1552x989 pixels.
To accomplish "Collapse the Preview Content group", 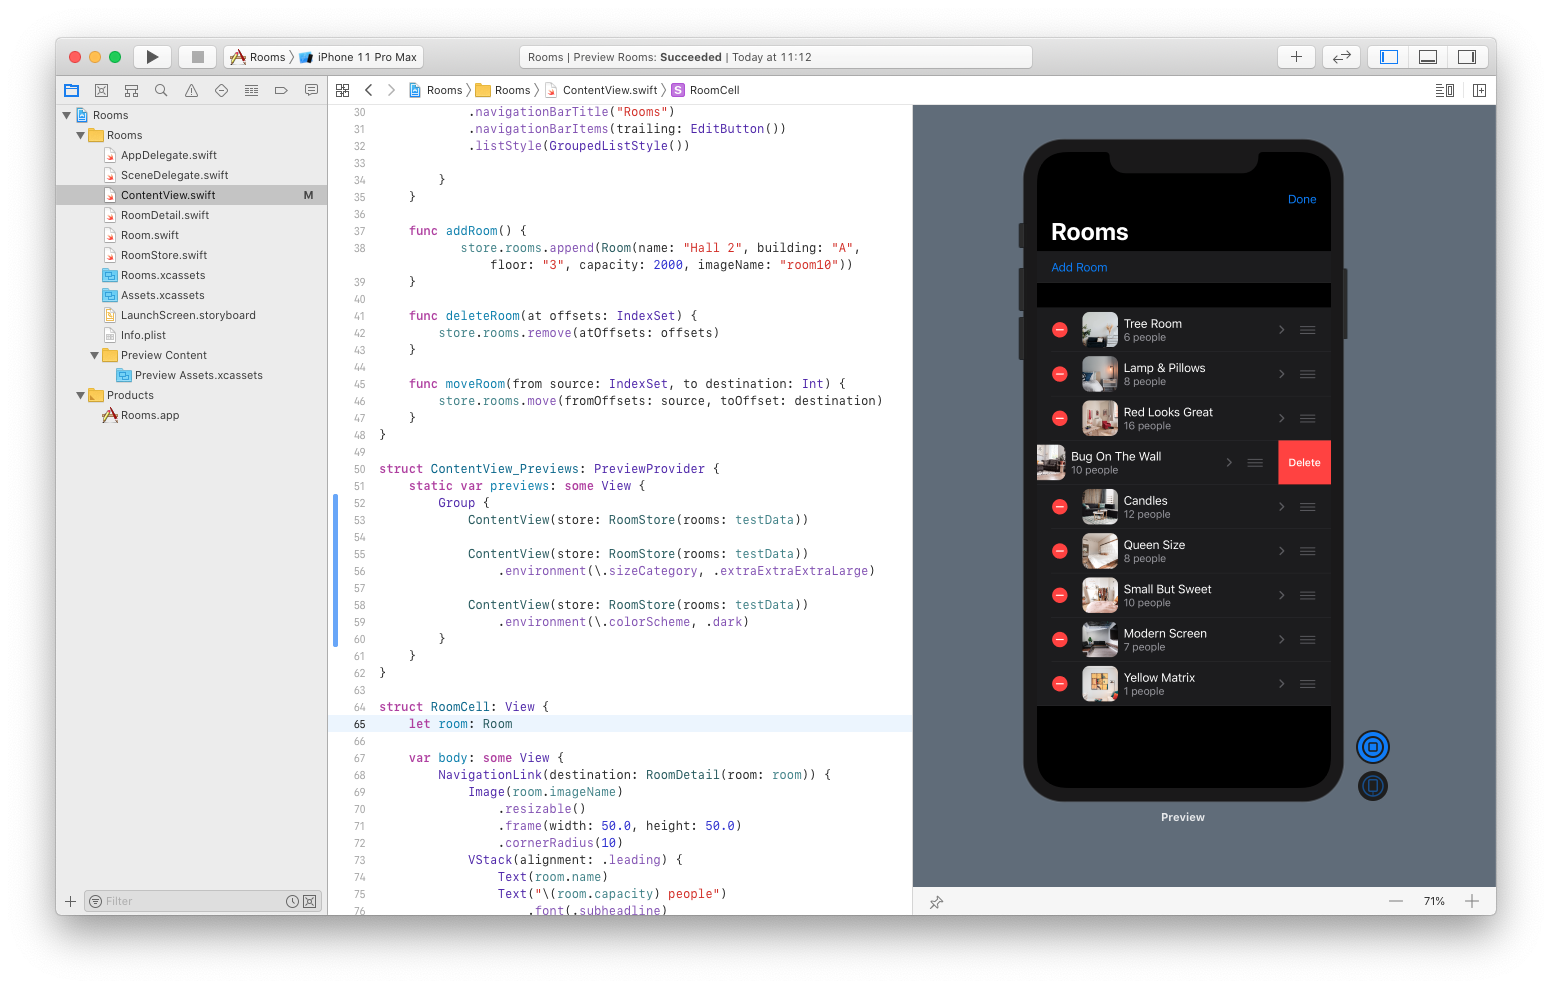I will click(x=95, y=355).
